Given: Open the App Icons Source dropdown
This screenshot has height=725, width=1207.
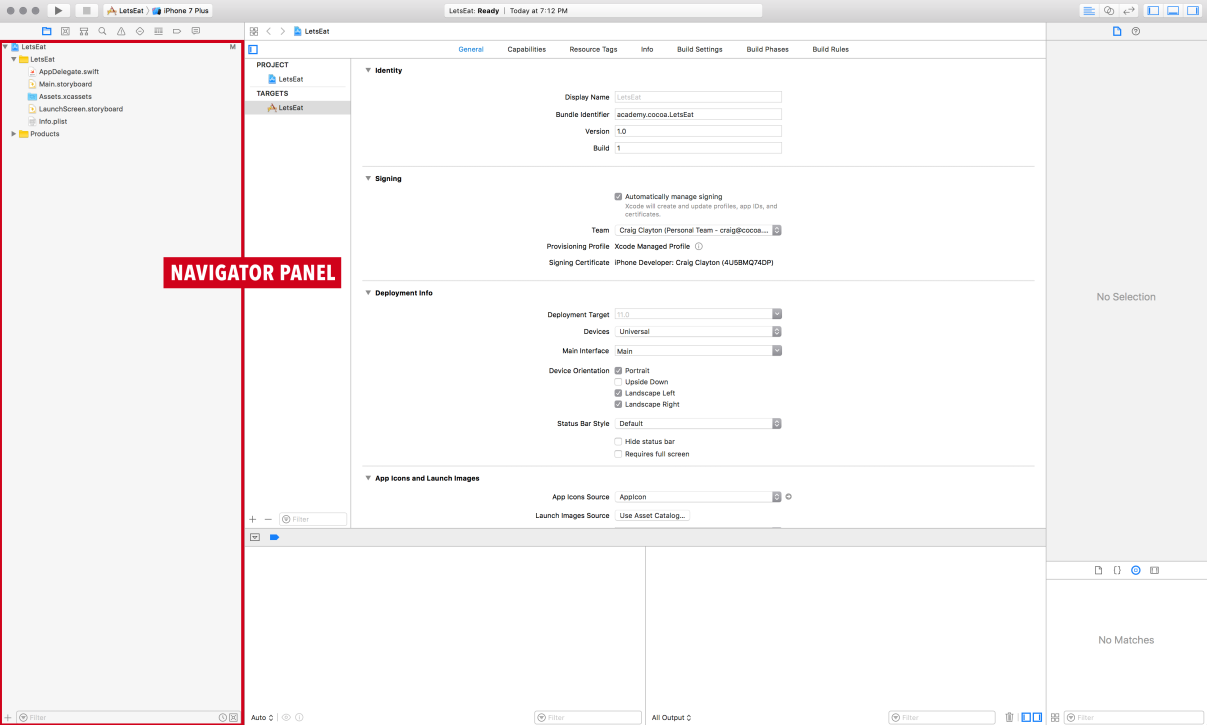Looking at the screenshot, I should [698, 497].
